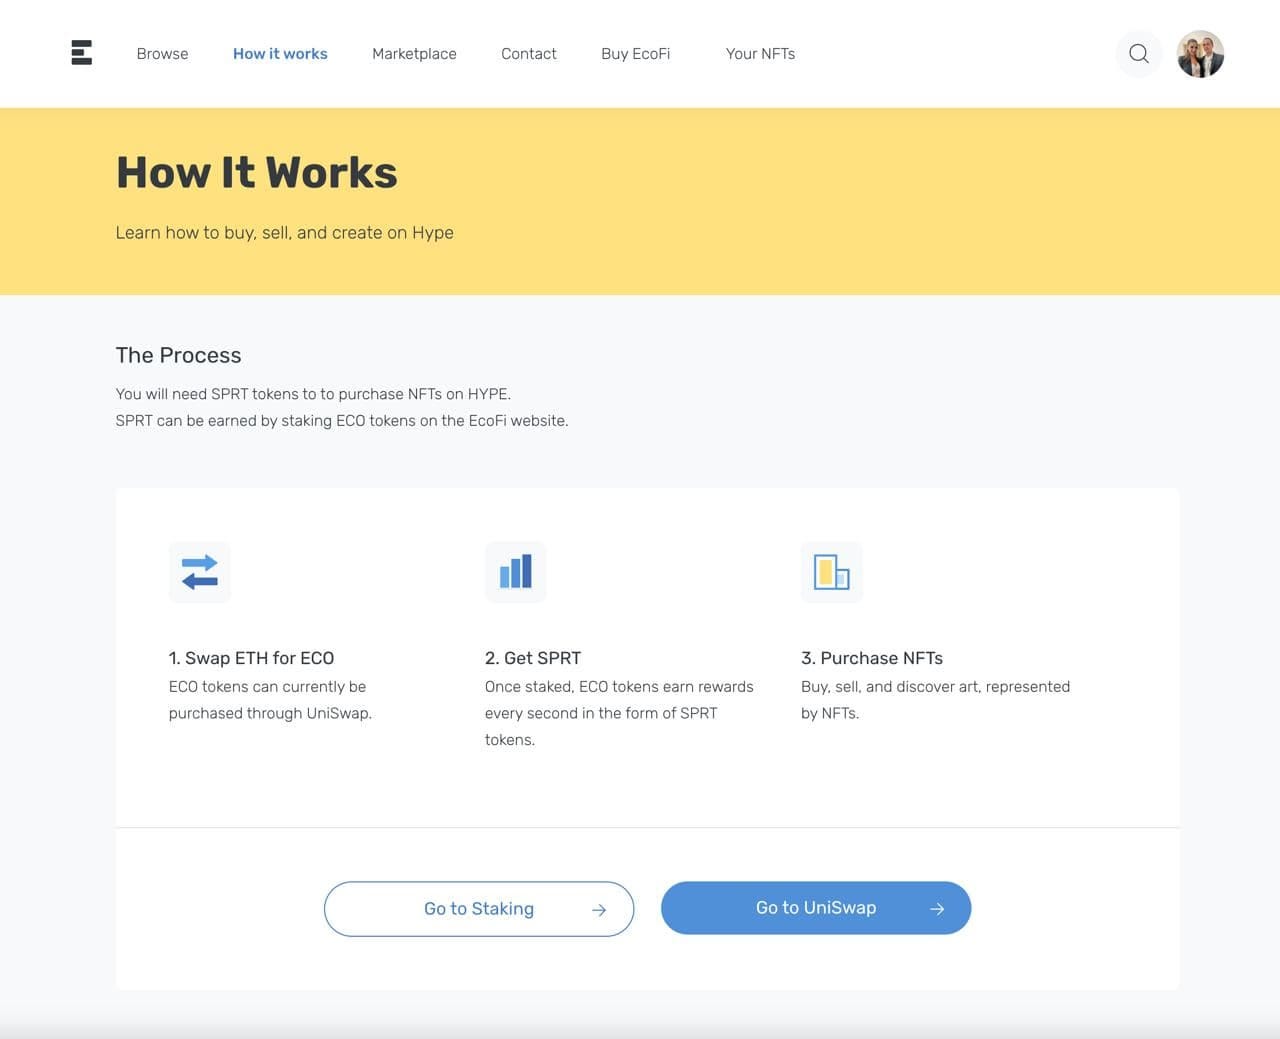Navigate to Buy EcoFi
Screen dimensions: 1280x1039
[636, 54]
